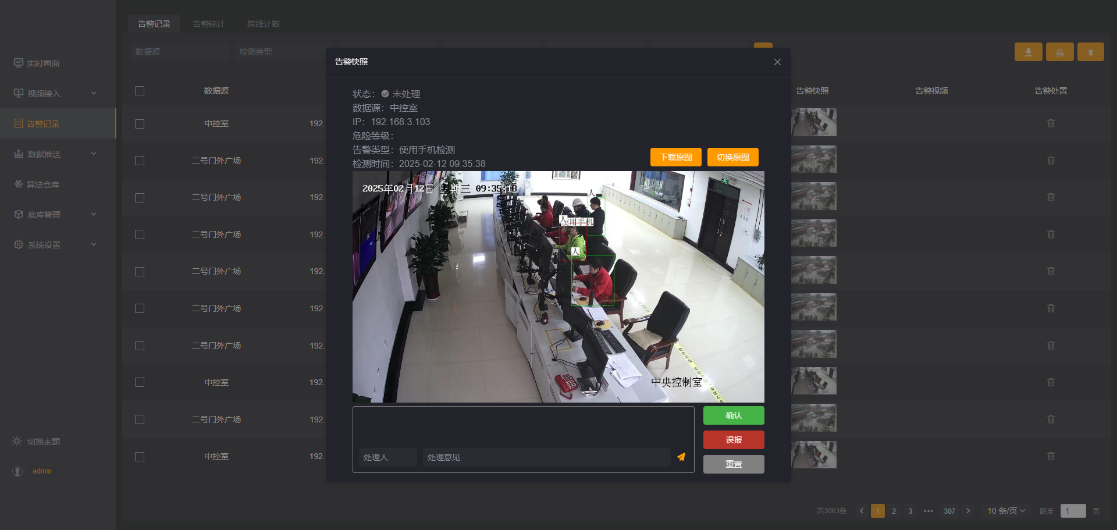Screen dimensions: 1117x530
Task: Go to pagination page 2
Action: tap(894, 511)
